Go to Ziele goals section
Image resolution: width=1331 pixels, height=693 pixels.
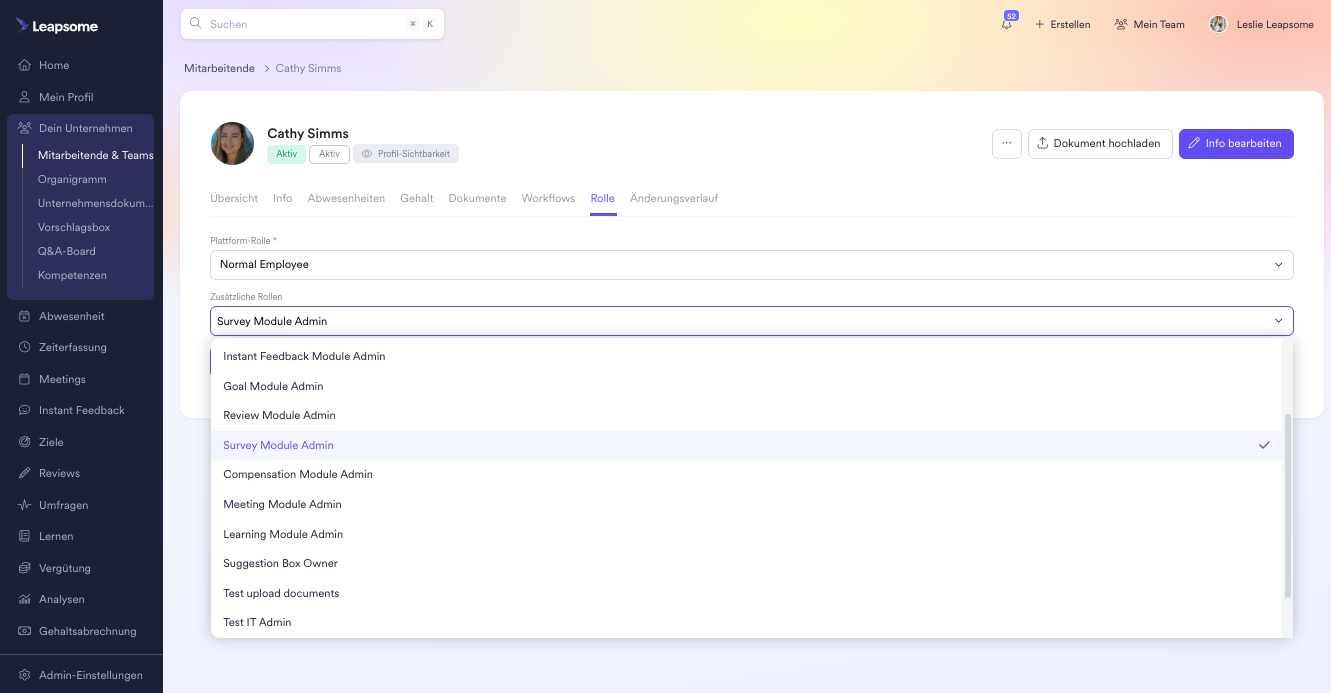tap(51, 442)
